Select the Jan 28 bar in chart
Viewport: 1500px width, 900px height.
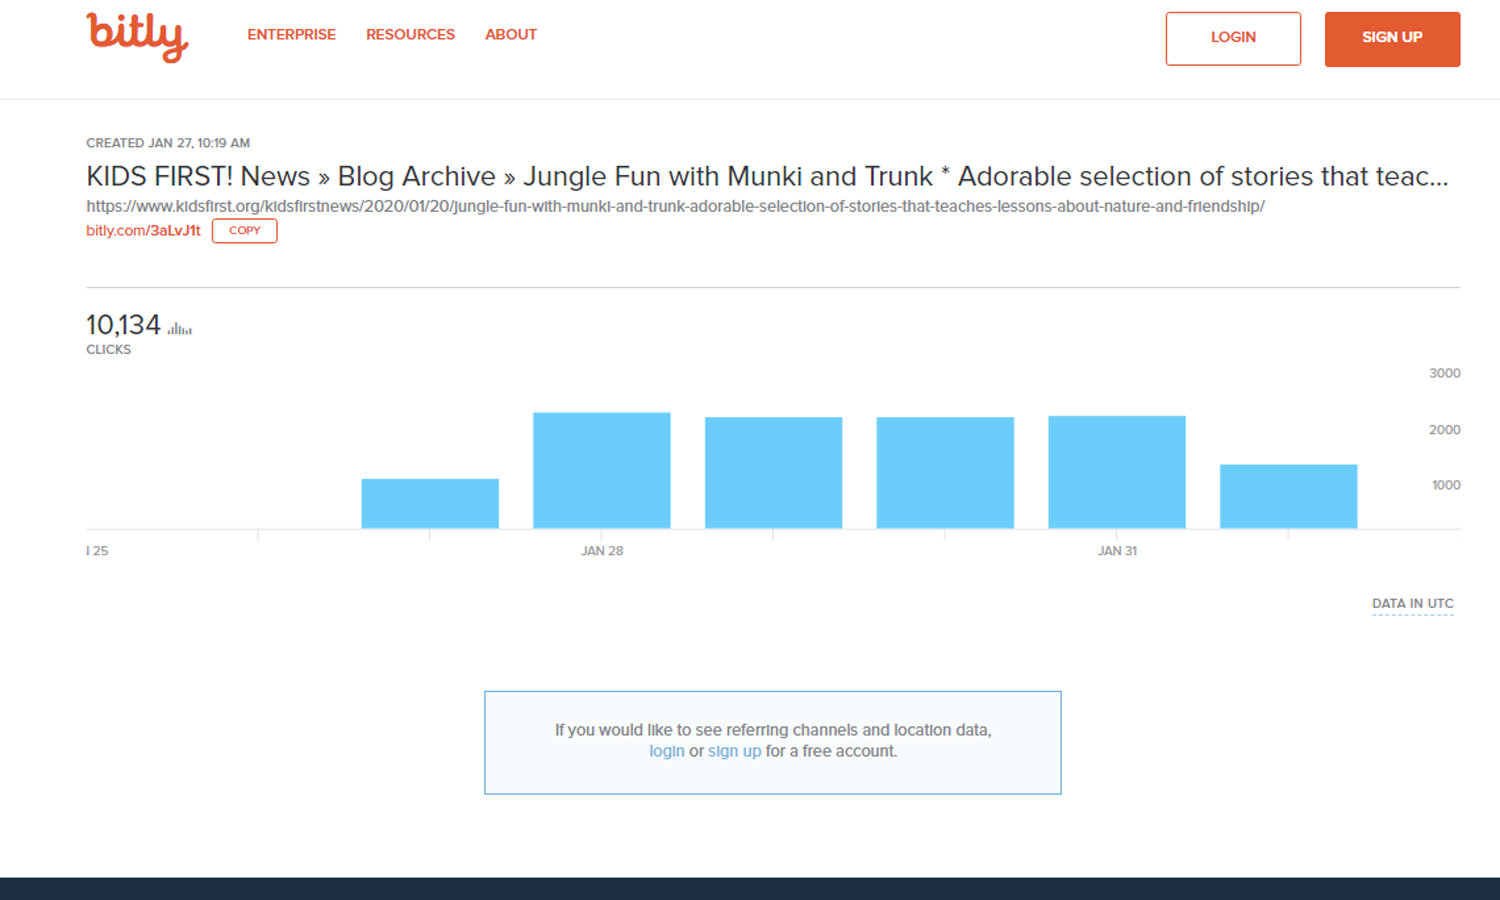602,471
